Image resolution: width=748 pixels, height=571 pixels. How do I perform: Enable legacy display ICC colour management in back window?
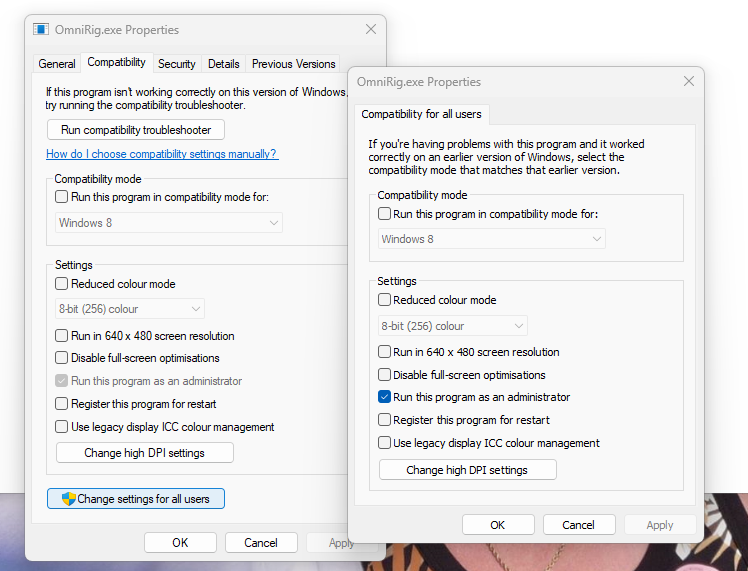tap(62, 426)
